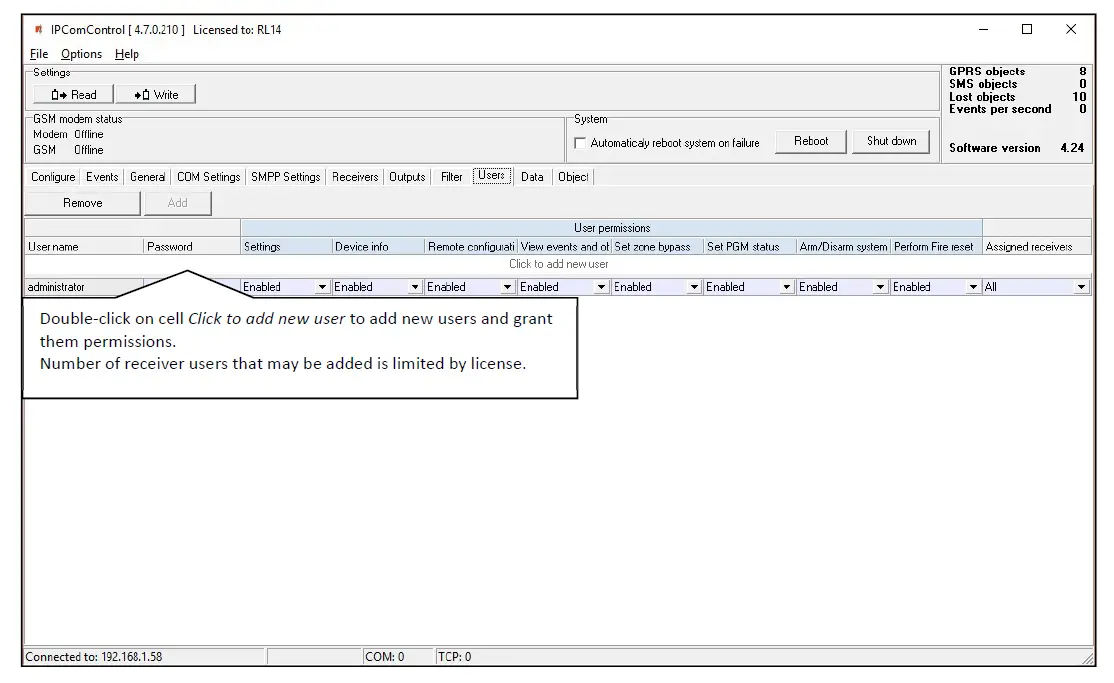Click the Reboot button

811,141
